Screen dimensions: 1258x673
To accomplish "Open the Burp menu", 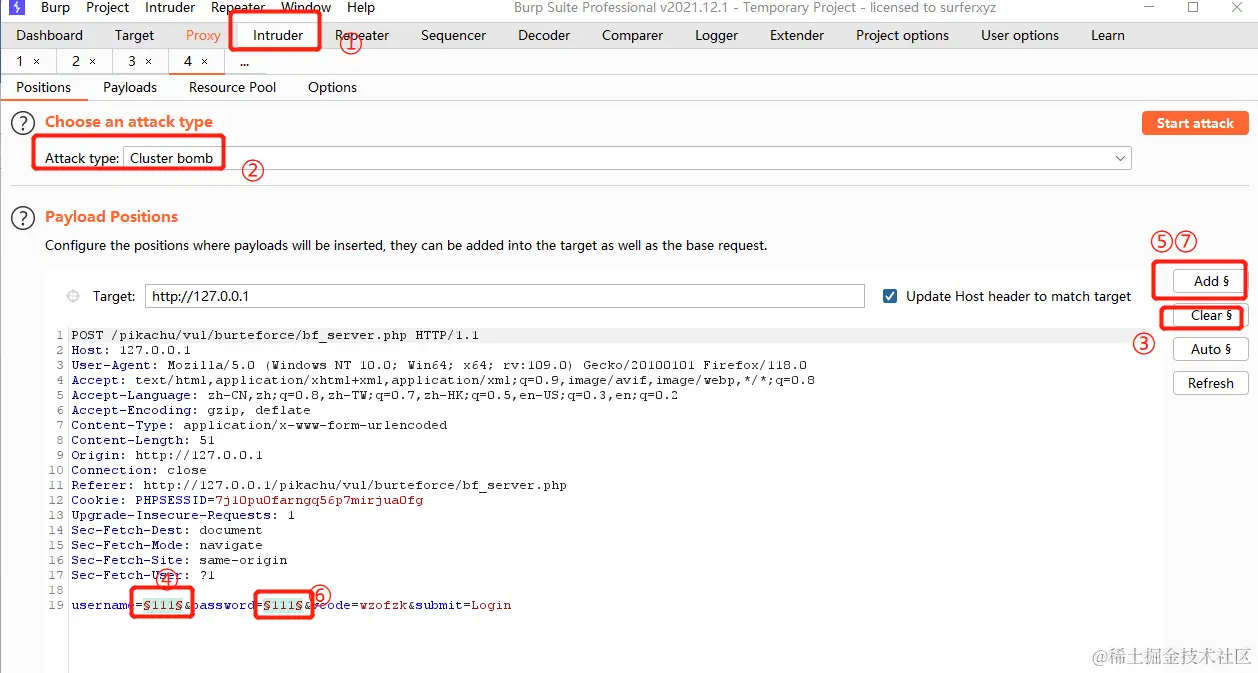I will [55, 7].
